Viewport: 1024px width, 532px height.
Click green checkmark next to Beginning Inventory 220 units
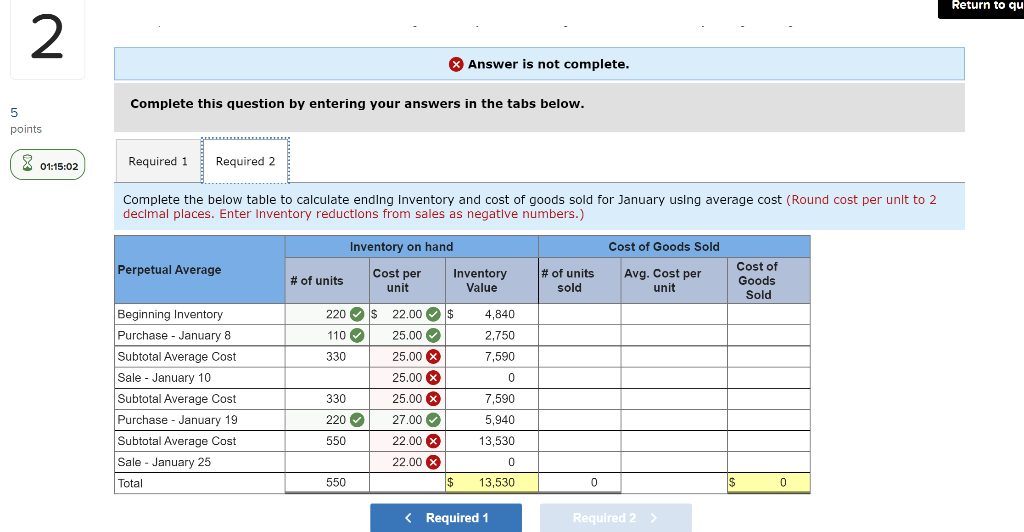(357, 314)
